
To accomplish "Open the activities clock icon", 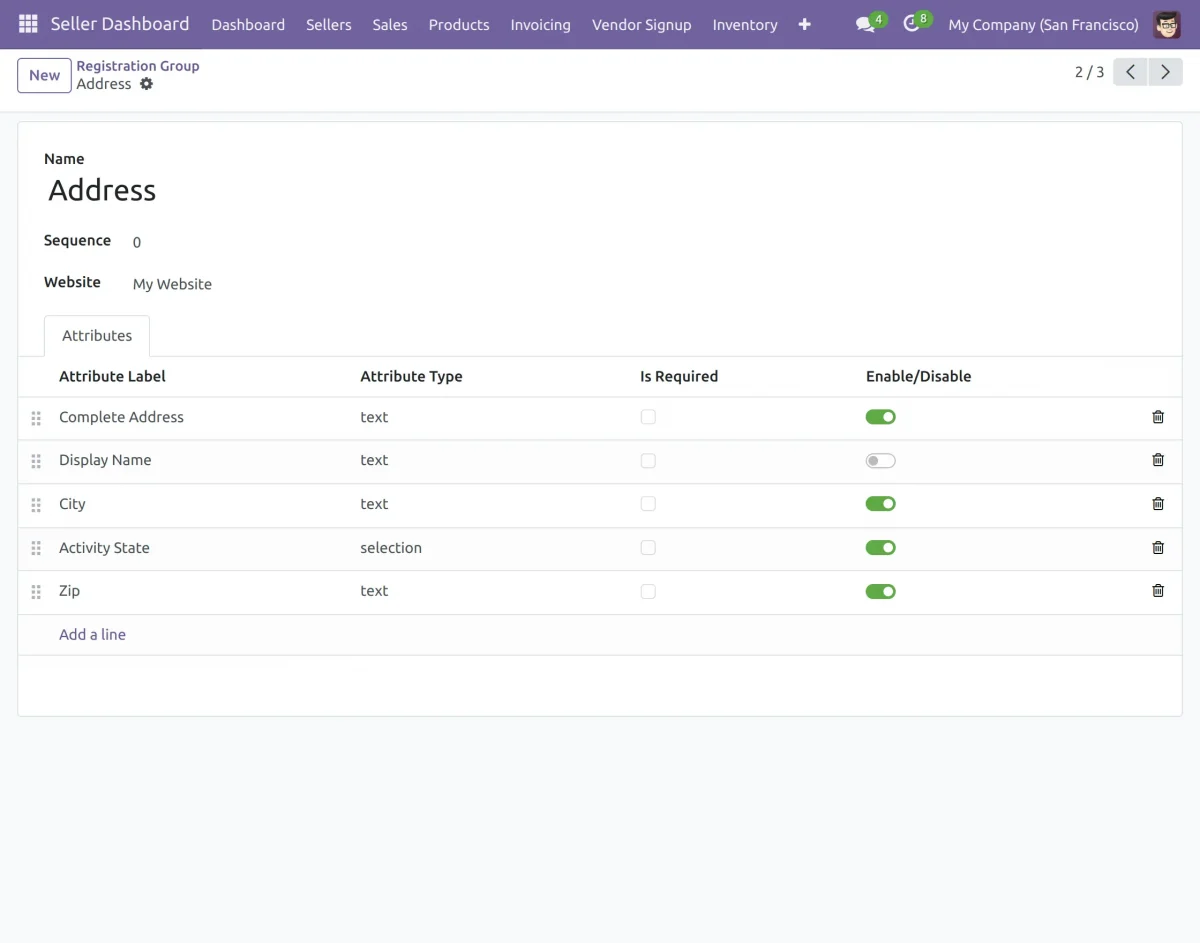I will [911, 24].
